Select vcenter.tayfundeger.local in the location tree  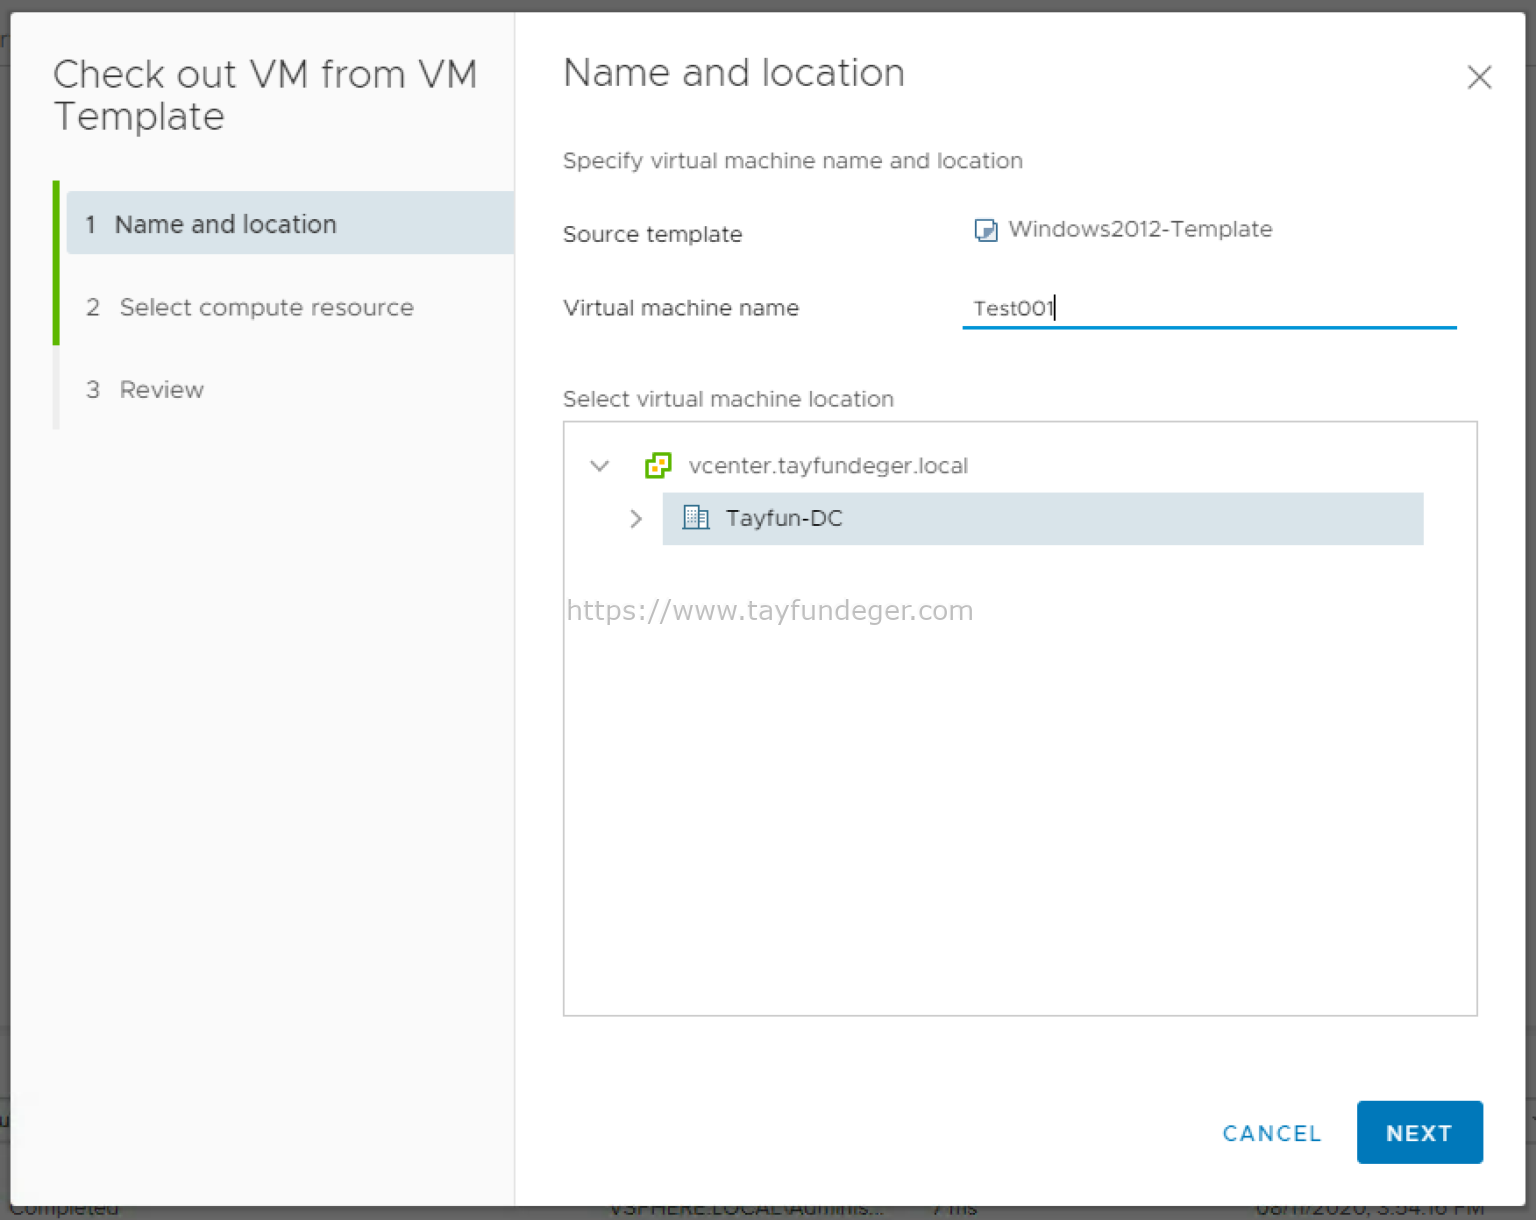click(x=828, y=465)
